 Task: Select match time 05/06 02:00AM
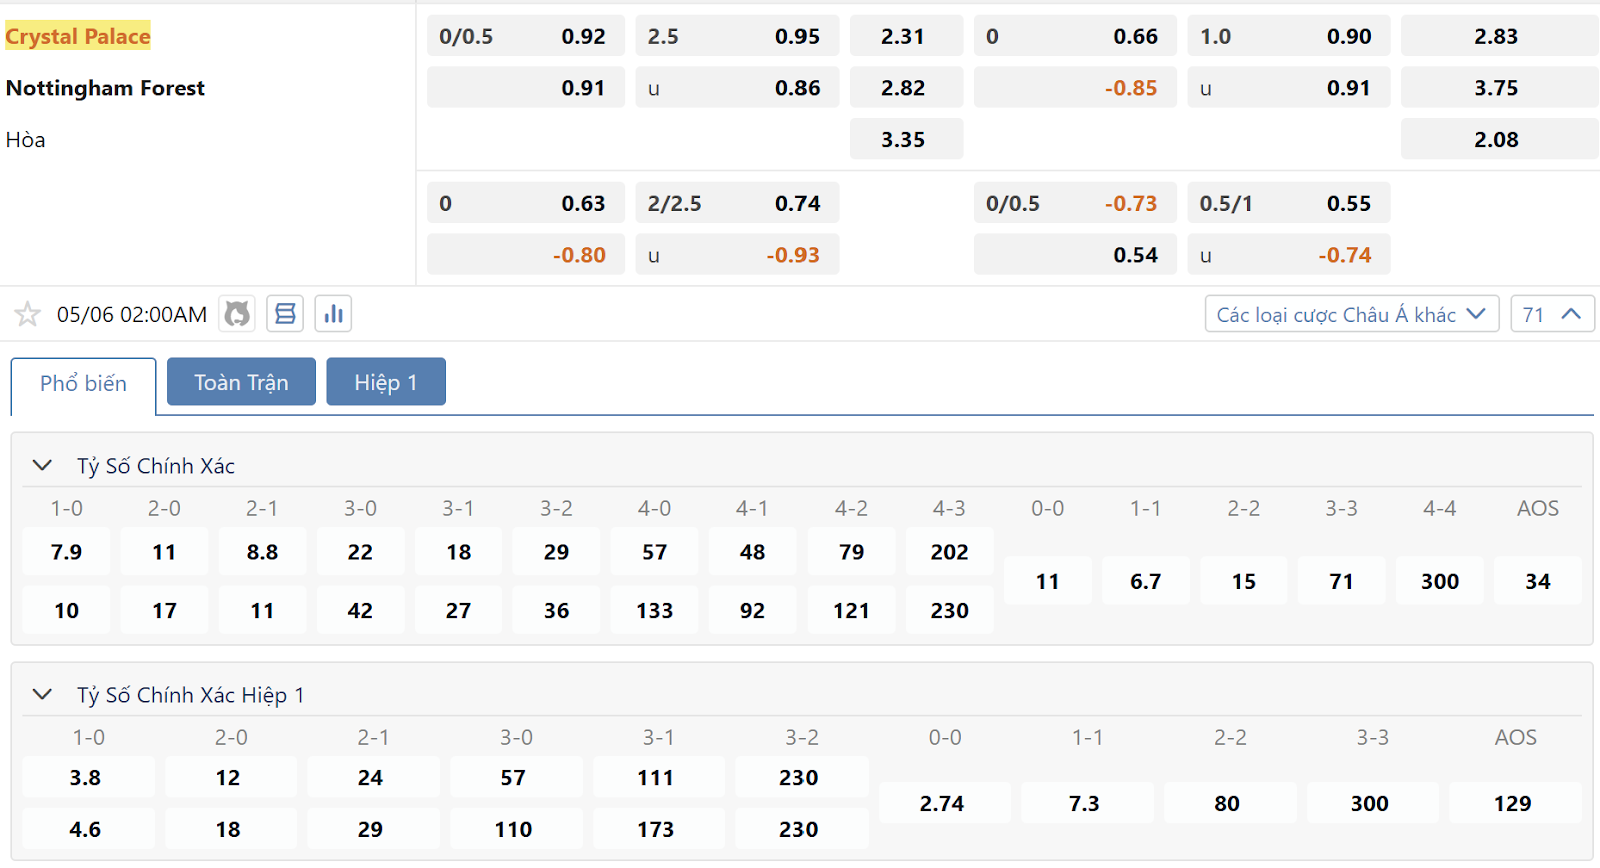click(131, 315)
